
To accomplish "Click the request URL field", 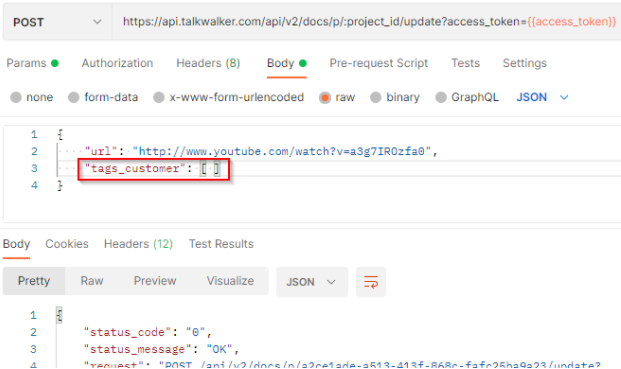I will pyautogui.click(x=367, y=22).
